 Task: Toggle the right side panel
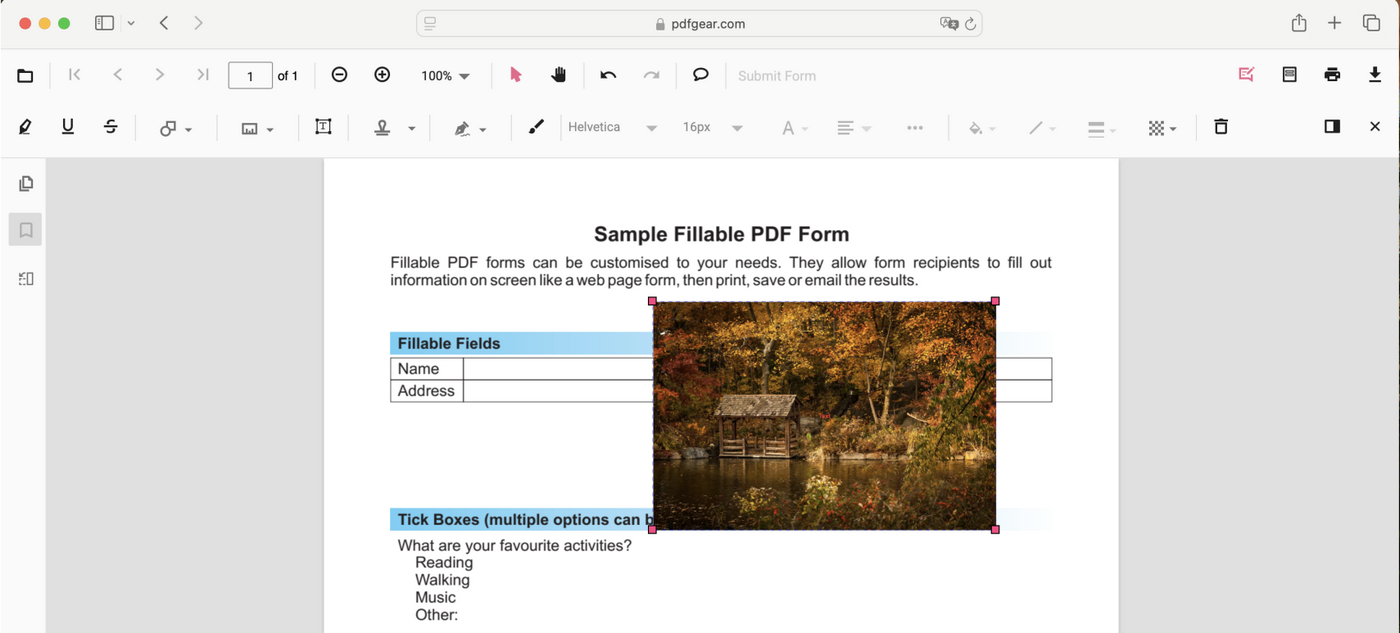coord(1332,127)
